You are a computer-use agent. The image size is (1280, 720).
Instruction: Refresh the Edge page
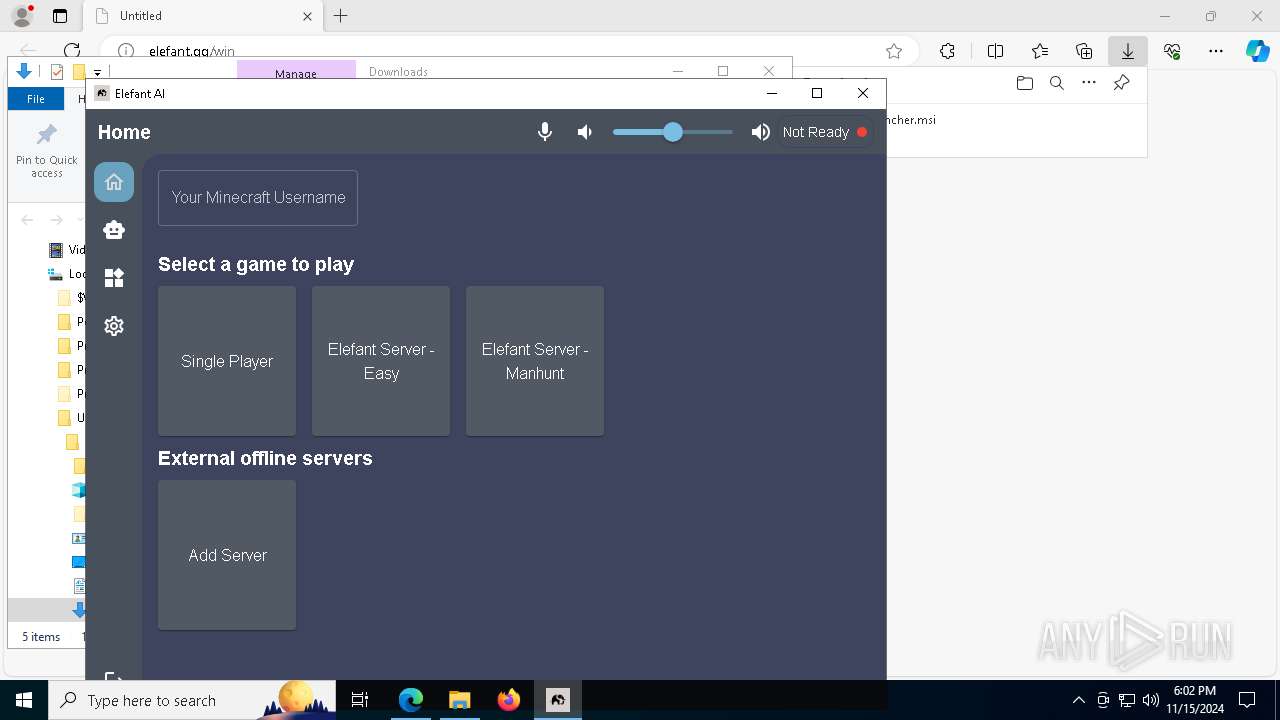coord(72,51)
